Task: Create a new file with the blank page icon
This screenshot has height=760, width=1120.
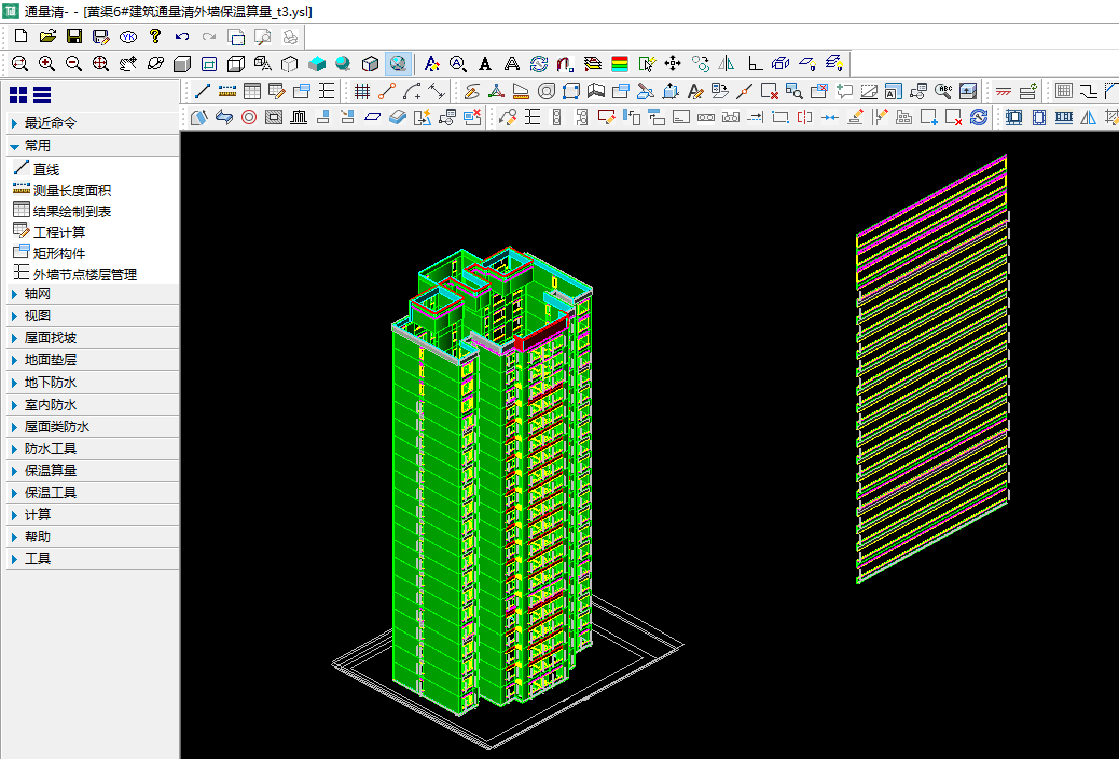Action: tap(21, 36)
